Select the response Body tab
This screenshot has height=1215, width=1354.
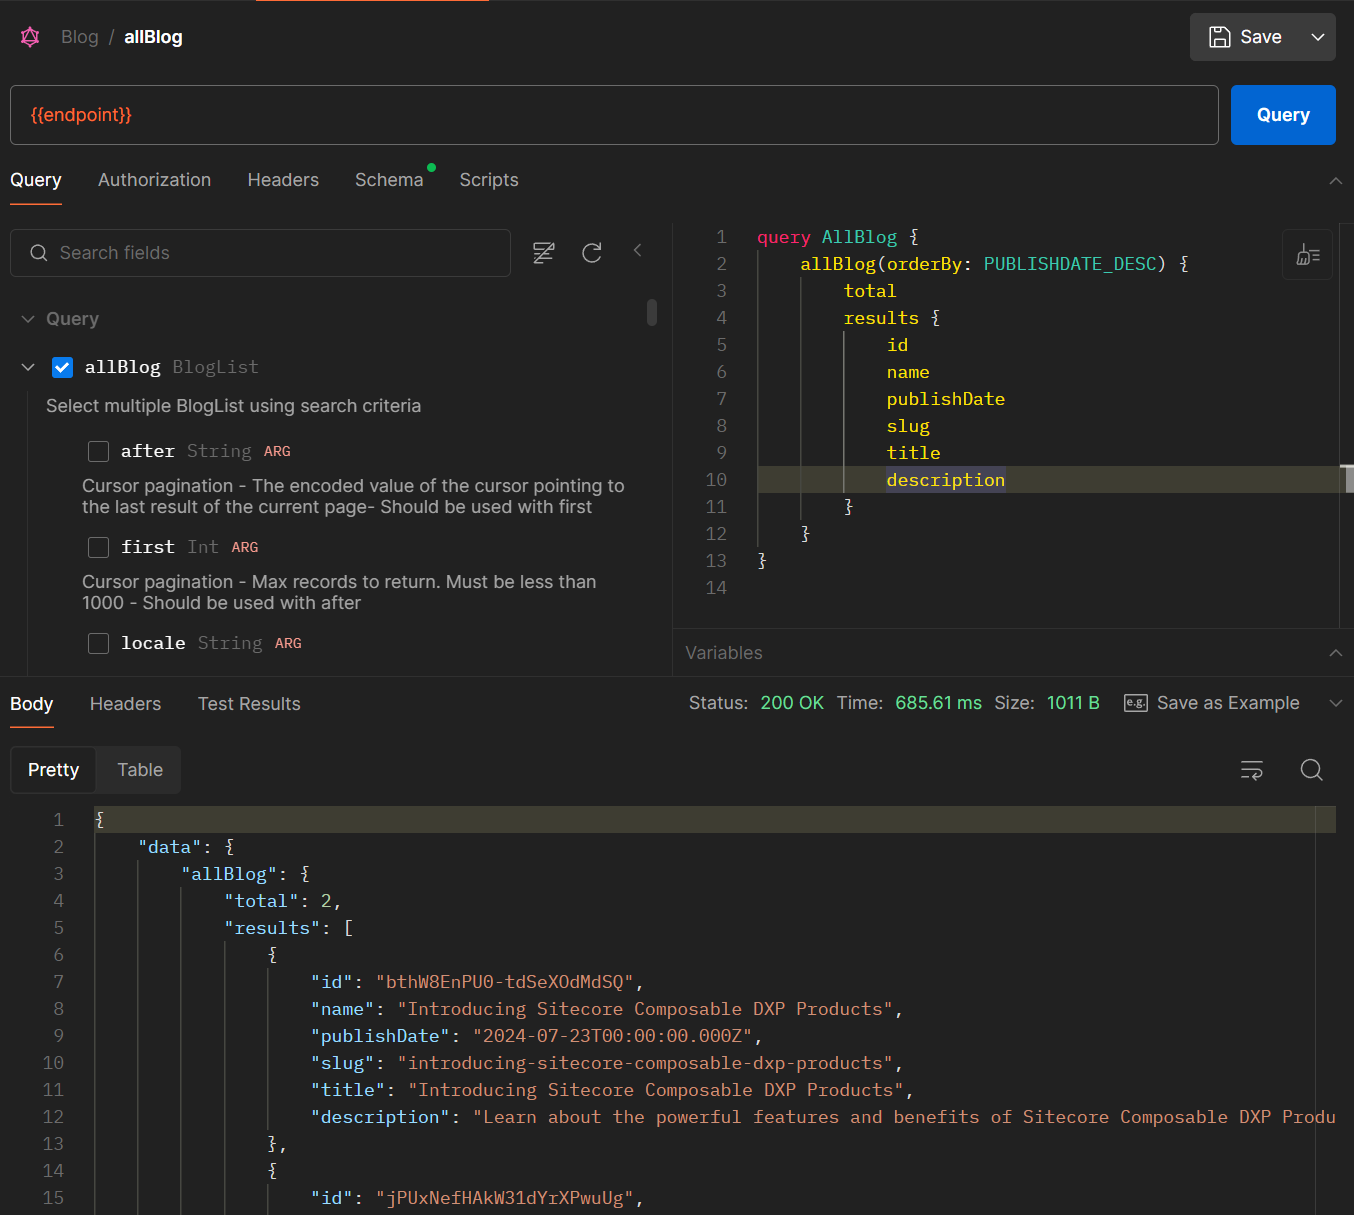pos(32,704)
